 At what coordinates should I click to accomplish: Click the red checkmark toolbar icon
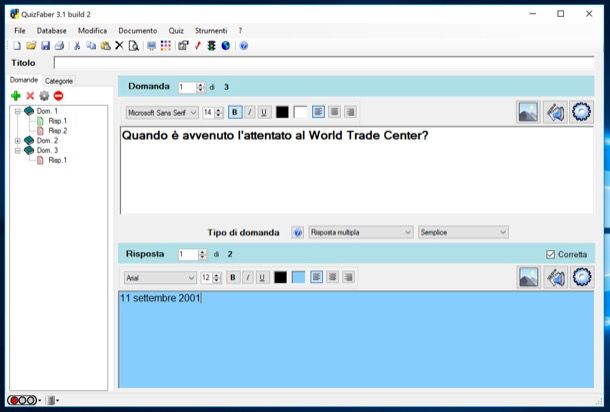click(x=198, y=46)
